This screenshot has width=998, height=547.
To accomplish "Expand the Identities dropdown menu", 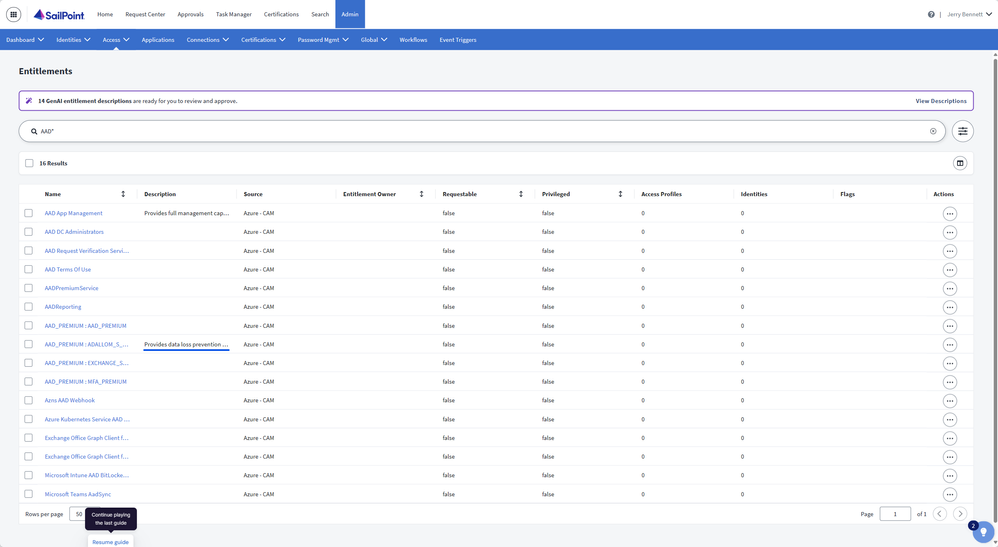I will [73, 39].
